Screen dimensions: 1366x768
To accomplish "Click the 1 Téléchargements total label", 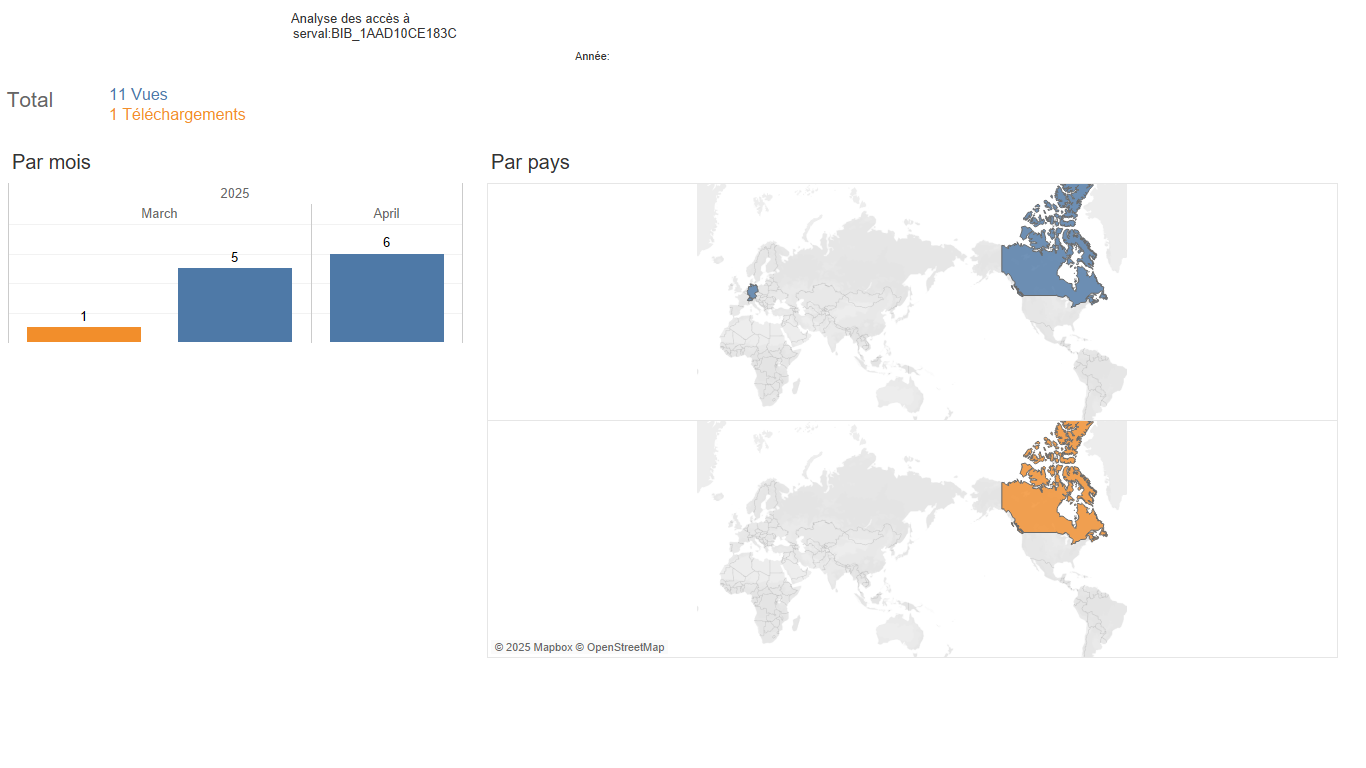I will point(178,115).
